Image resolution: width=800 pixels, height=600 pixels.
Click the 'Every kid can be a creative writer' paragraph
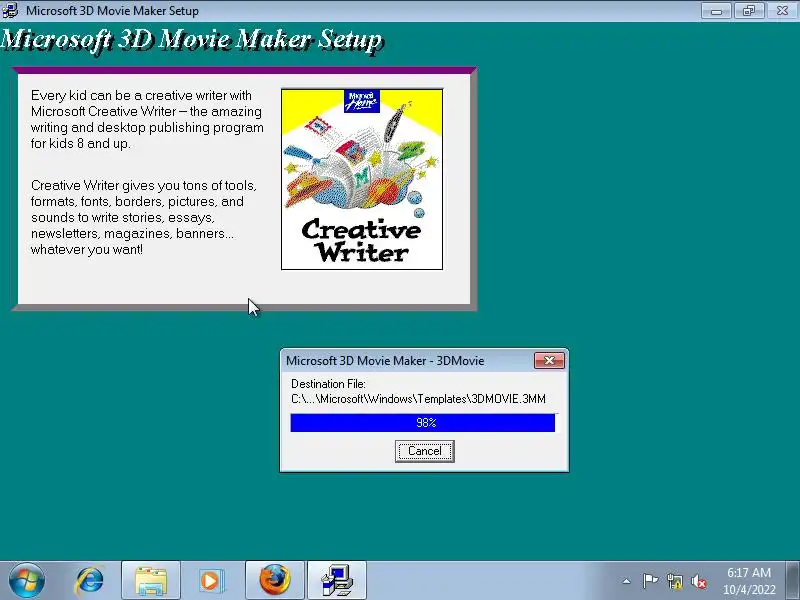click(147, 119)
